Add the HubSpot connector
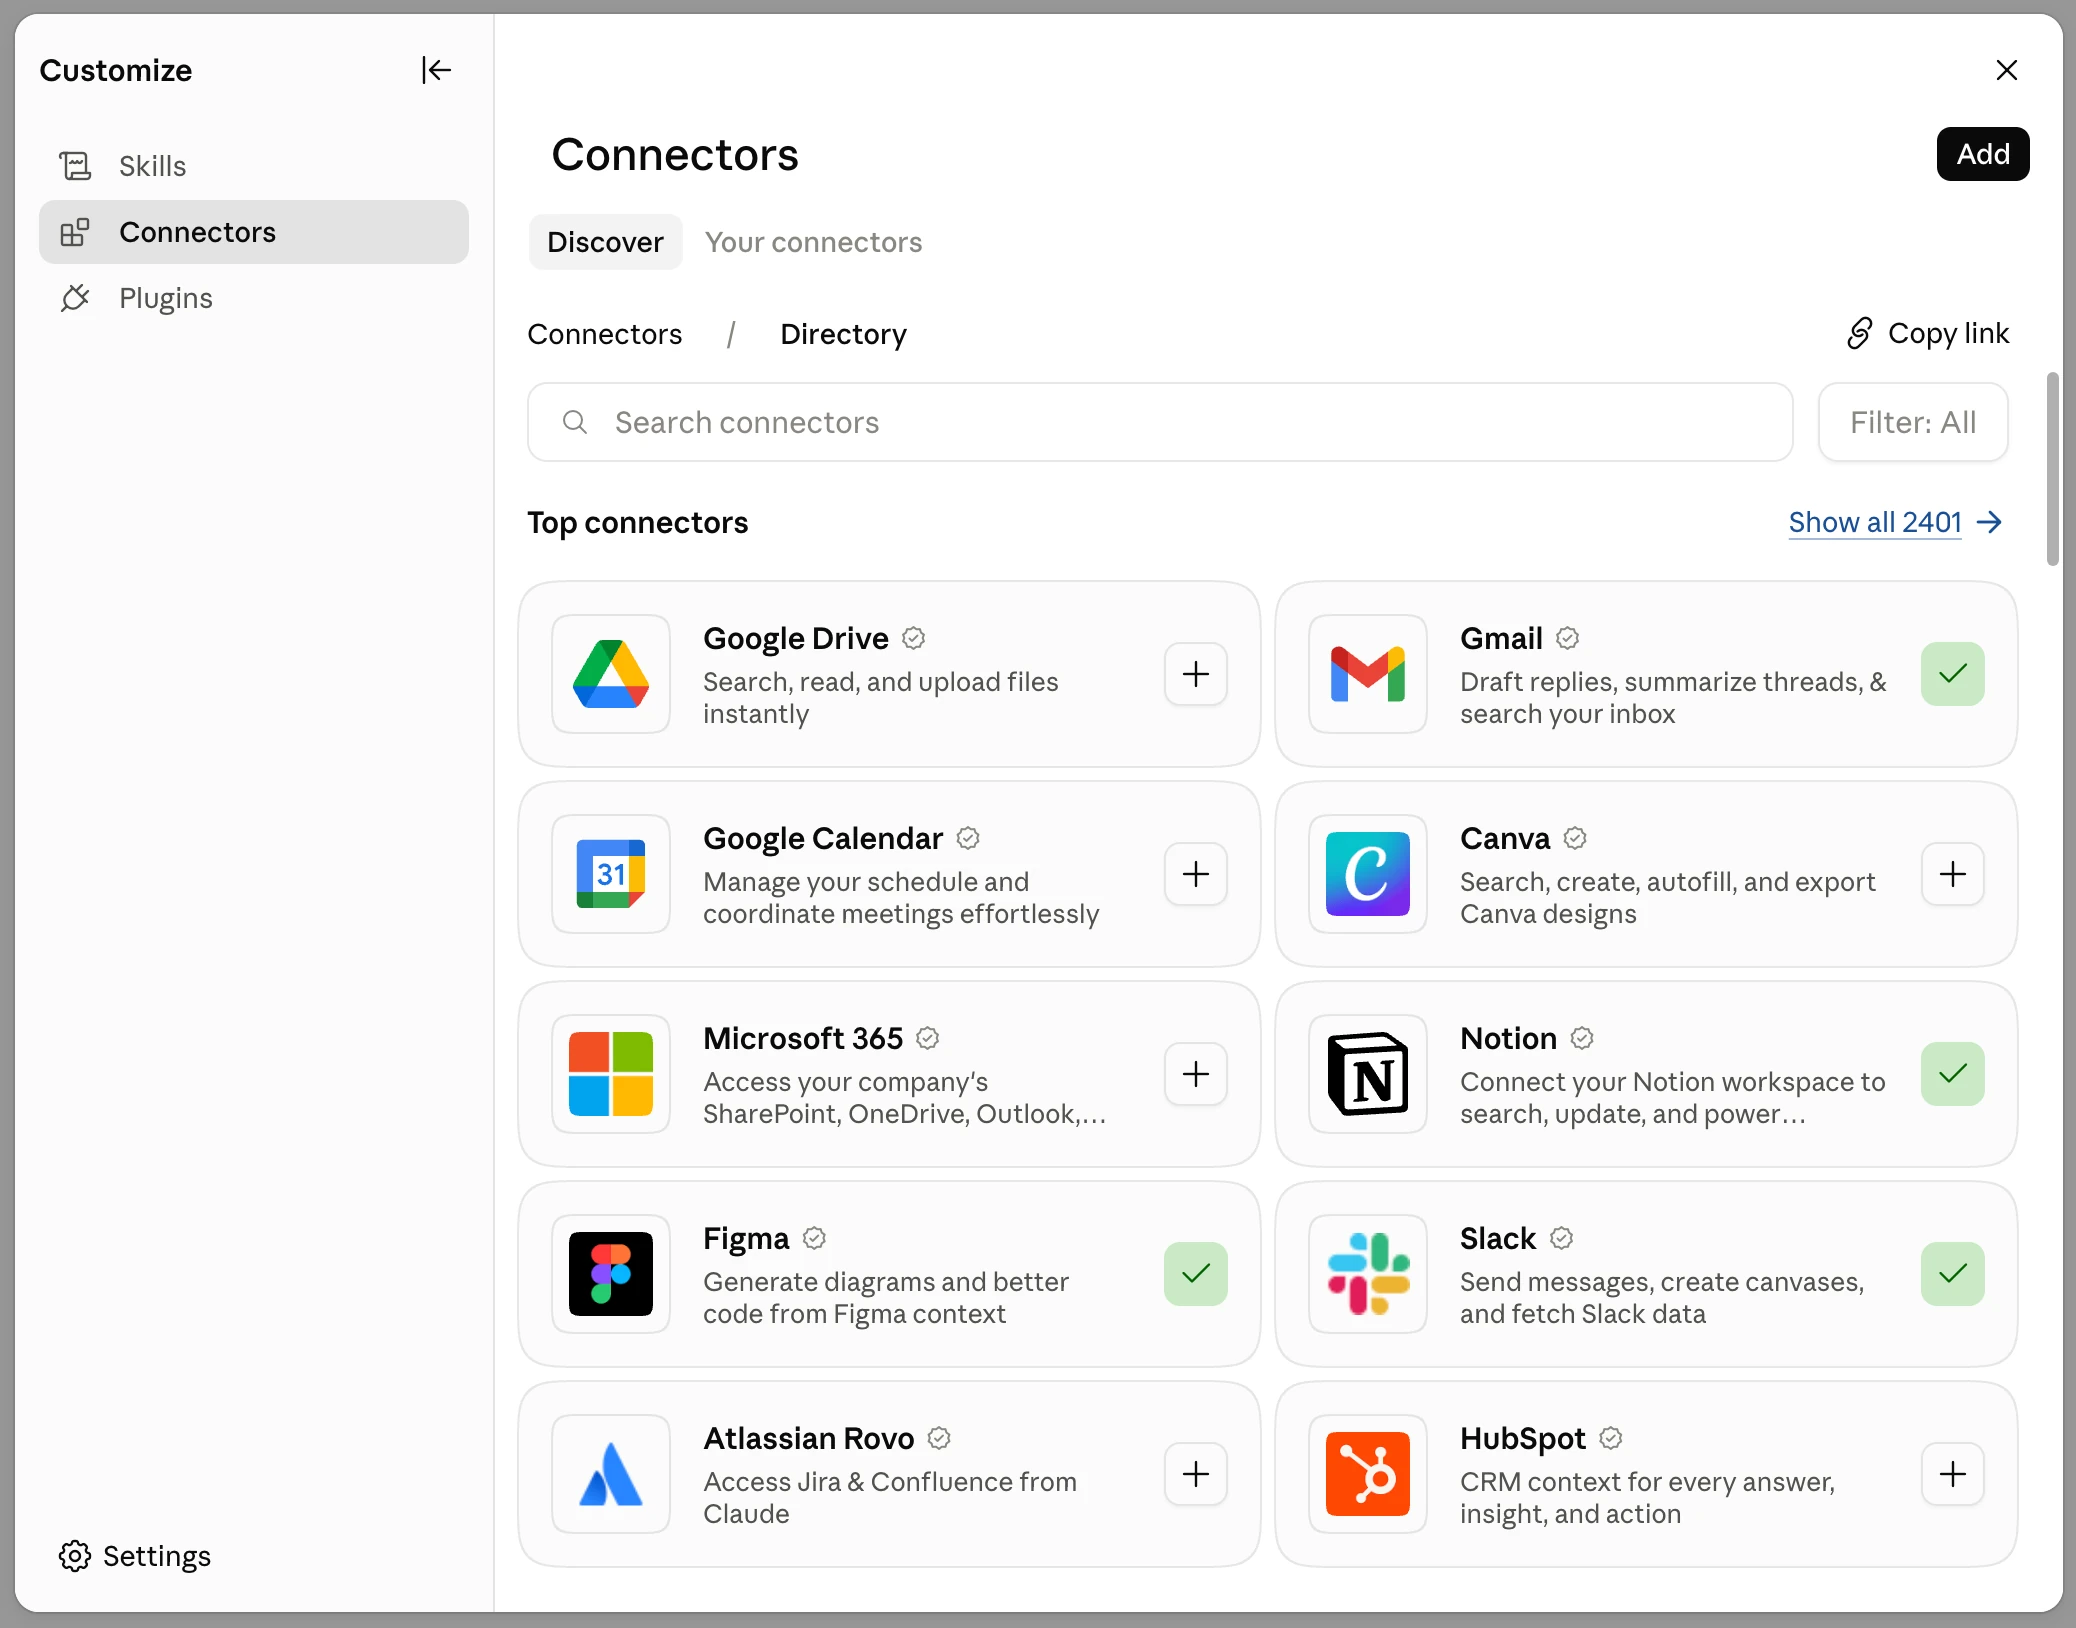The width and height of the screenshot is (2076, 1628). pyautogui.click(x=1952, y=1474)
